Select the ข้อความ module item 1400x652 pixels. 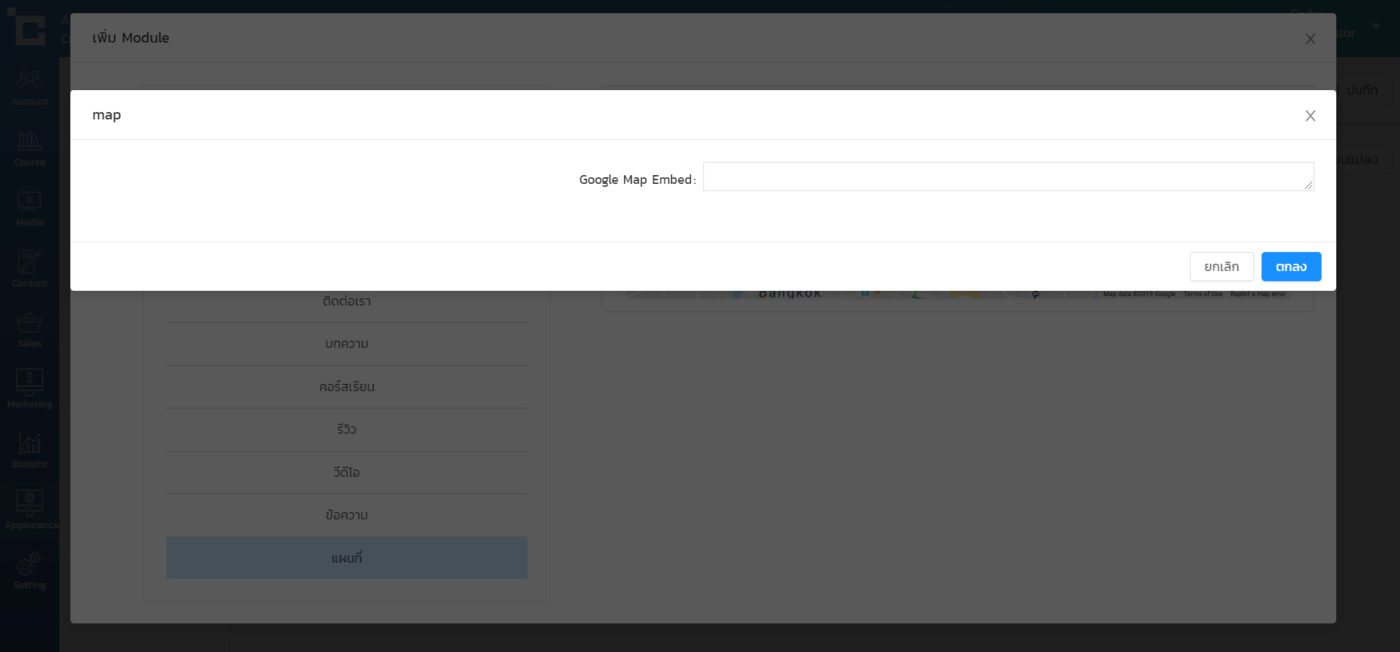pos(346,515)
